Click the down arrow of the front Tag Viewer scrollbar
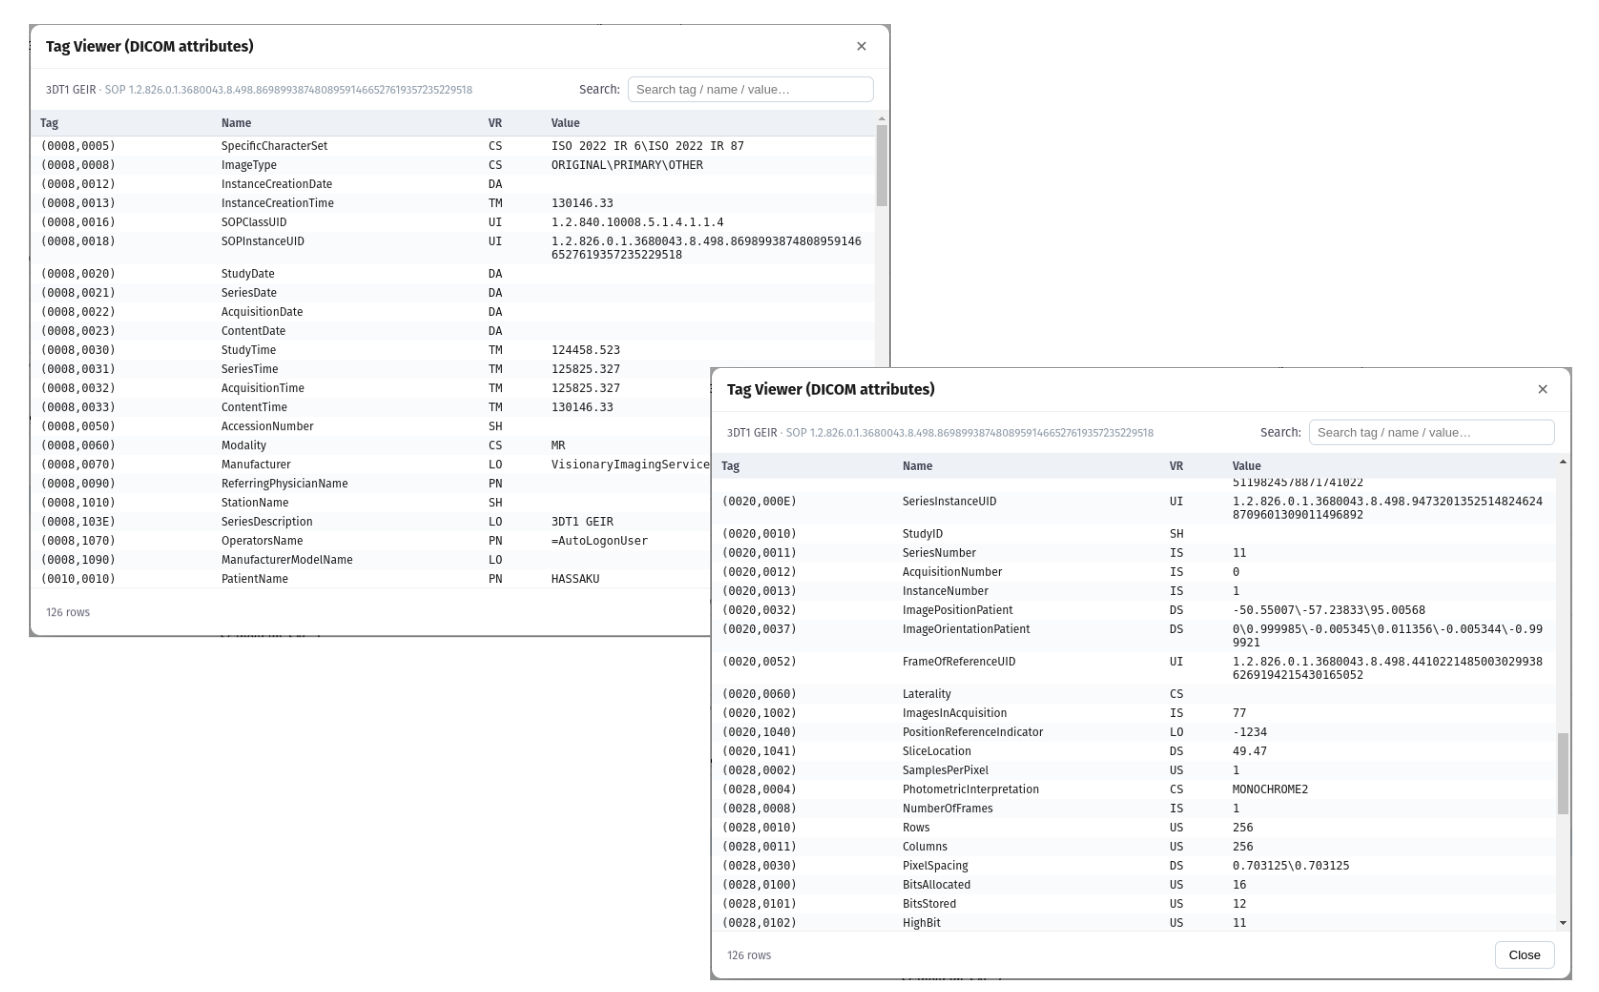This screenshot has width=1599, height=992. tap(1563, 923)
